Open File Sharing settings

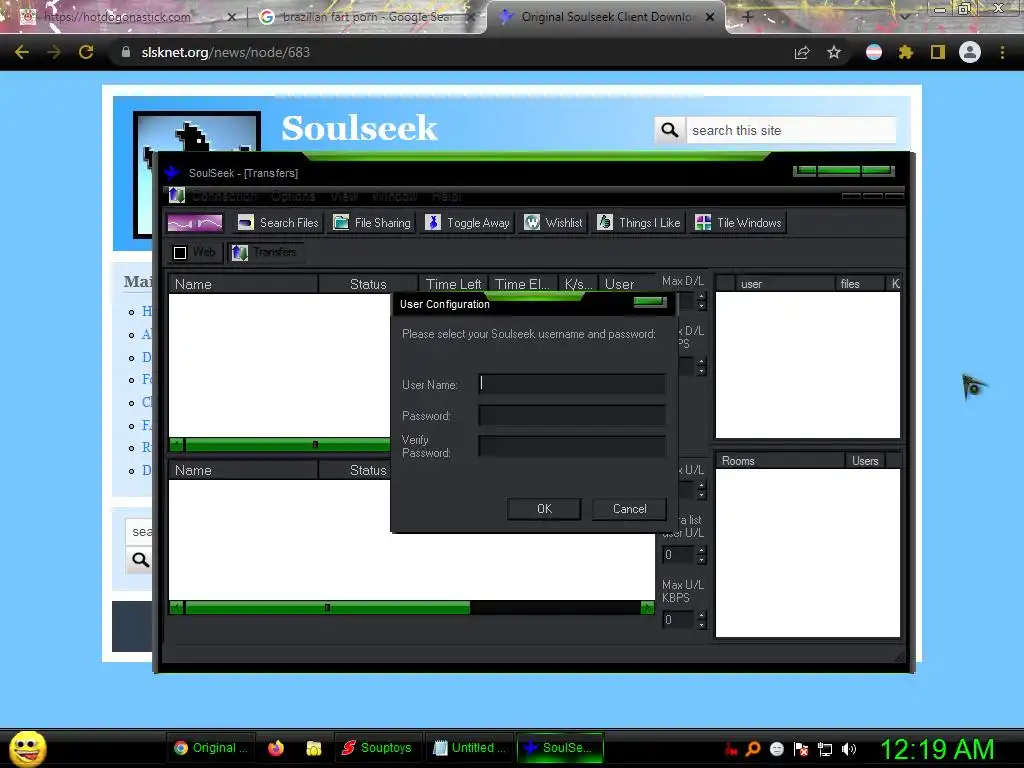pos(372,223)
